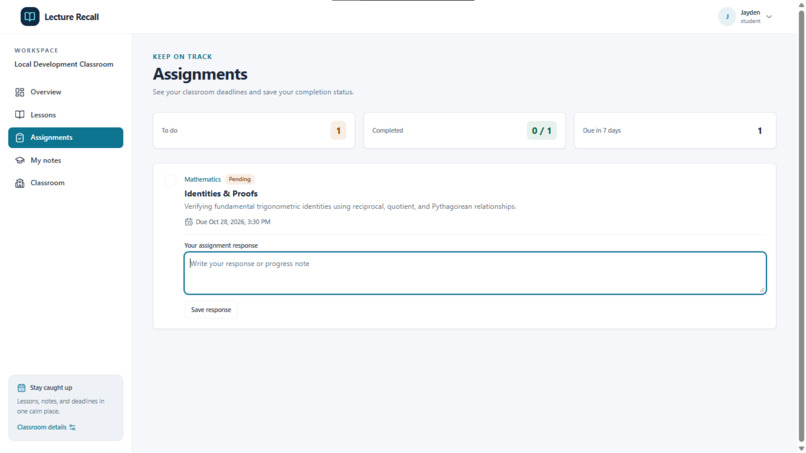Click the Save response button
806x453 pixels.
coord(211,310)
